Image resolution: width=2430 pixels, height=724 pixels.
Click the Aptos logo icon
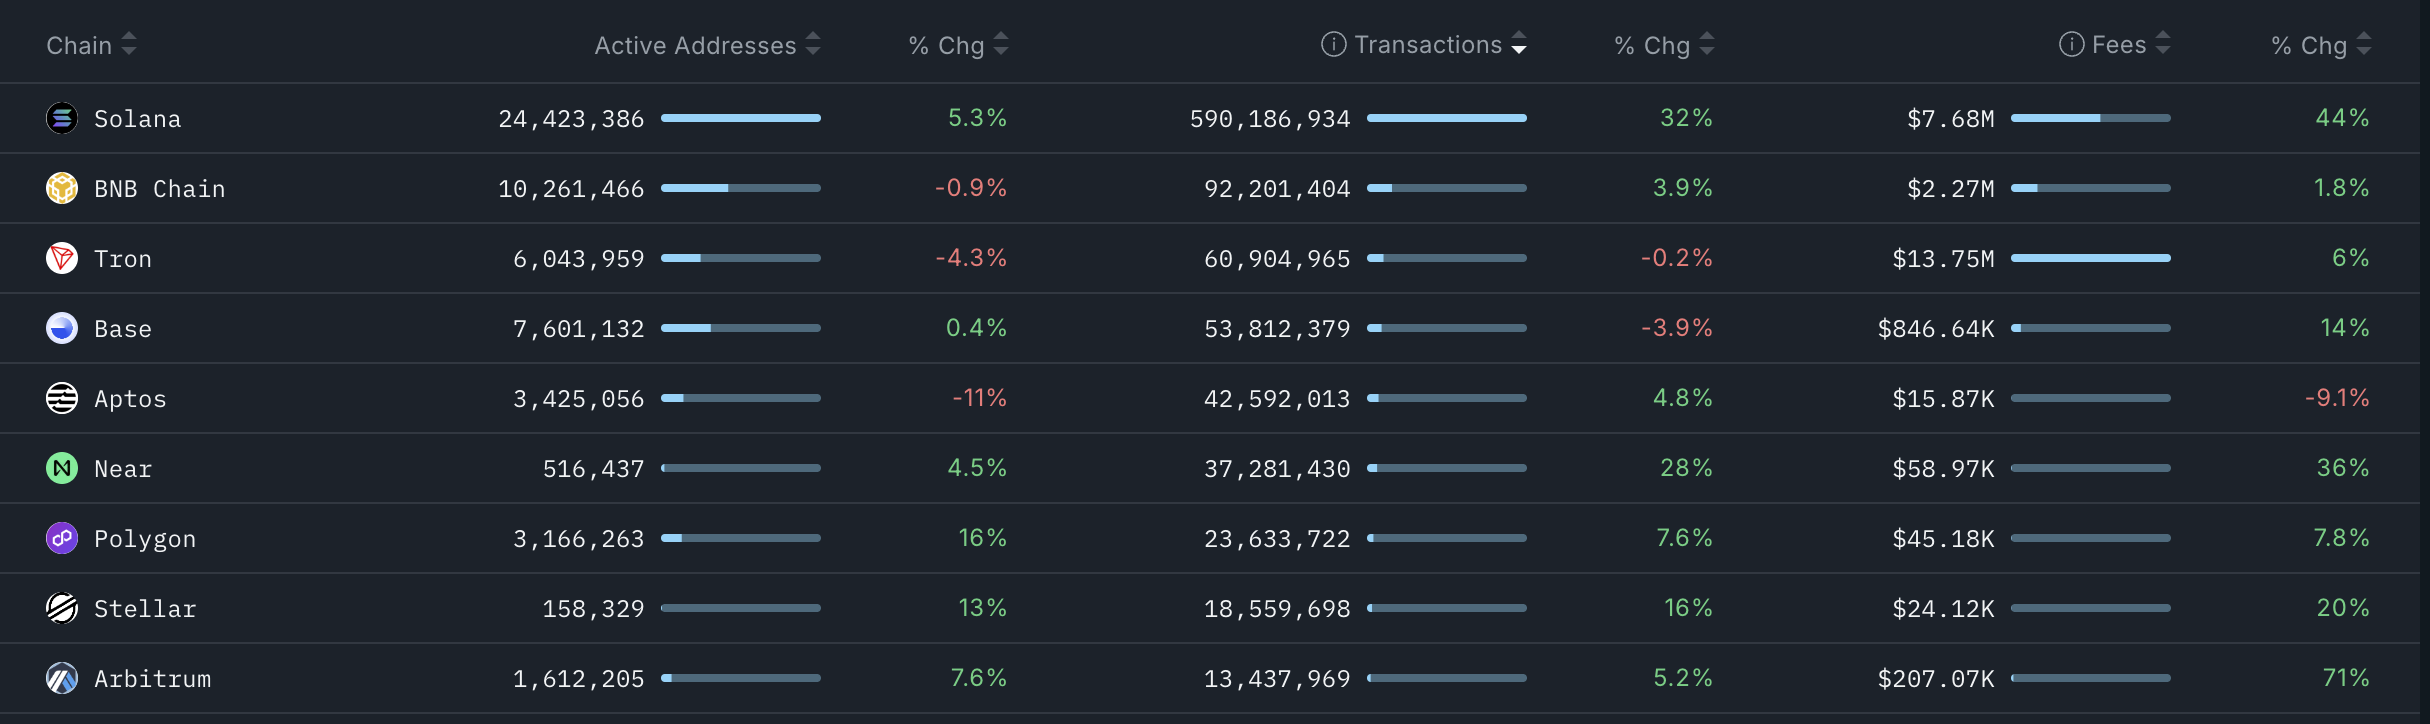[x=62, y=398]
